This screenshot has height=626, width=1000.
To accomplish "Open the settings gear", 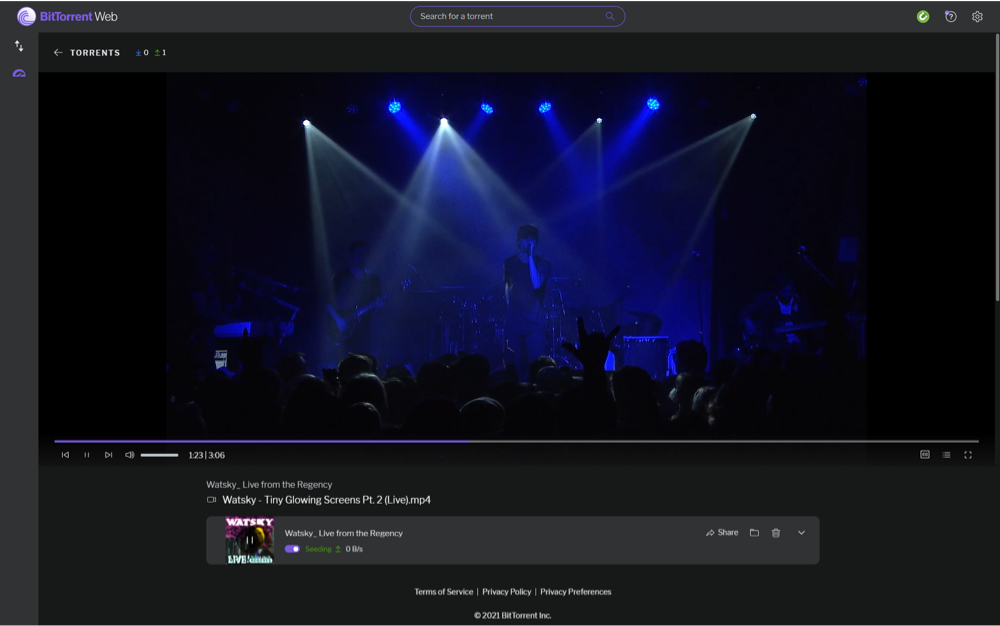I will click(x=976, y=16).
